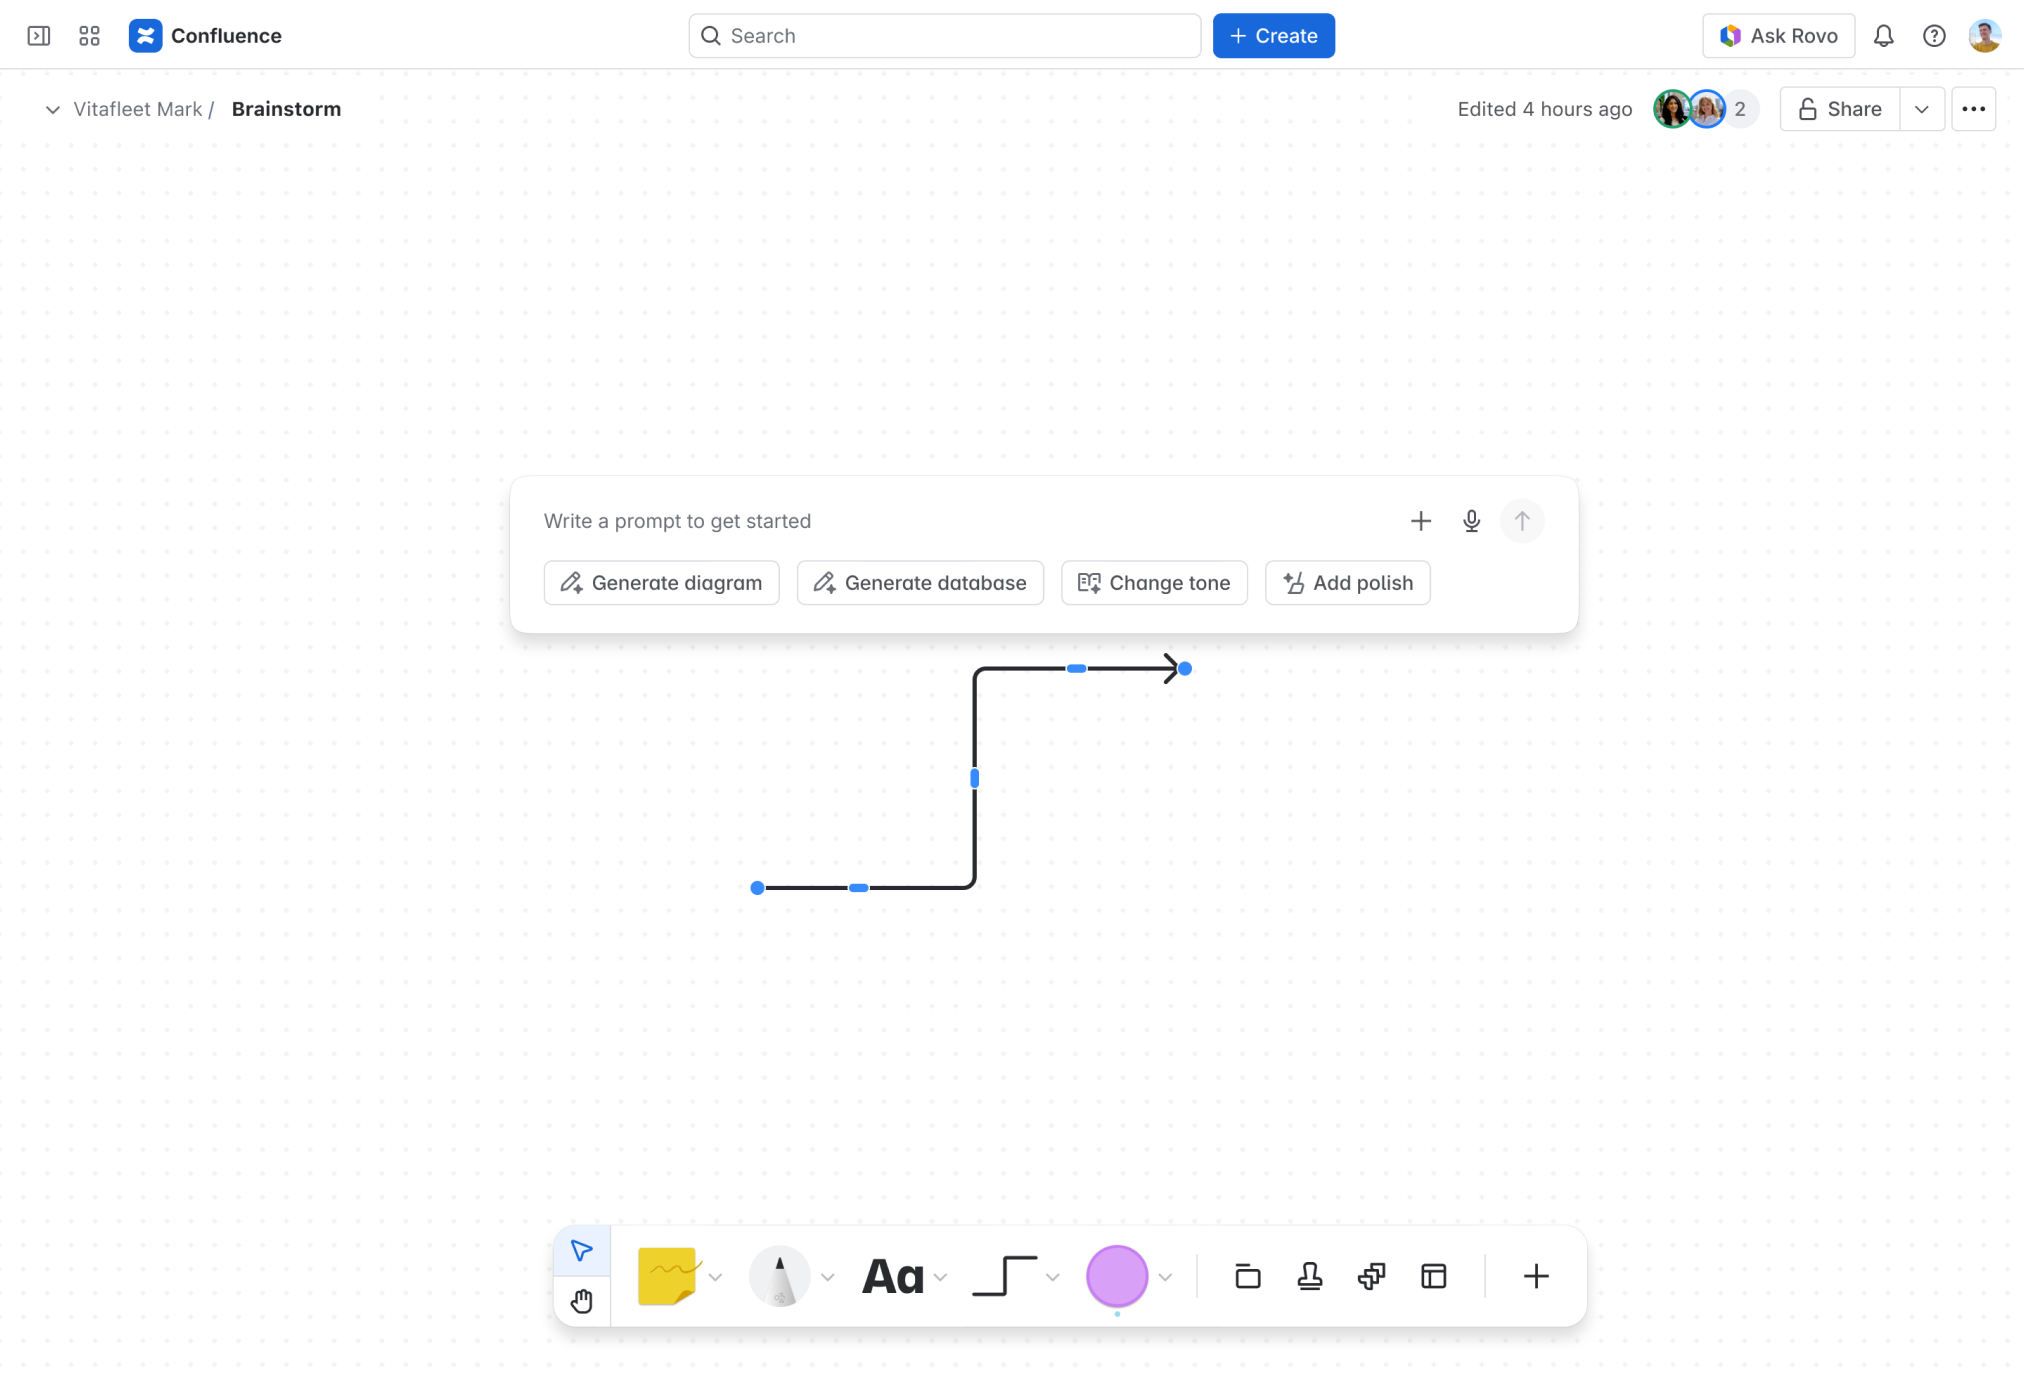Click Generate diagram suggestion
This screenshot has width=2024, height=1378.
point(661,583)
